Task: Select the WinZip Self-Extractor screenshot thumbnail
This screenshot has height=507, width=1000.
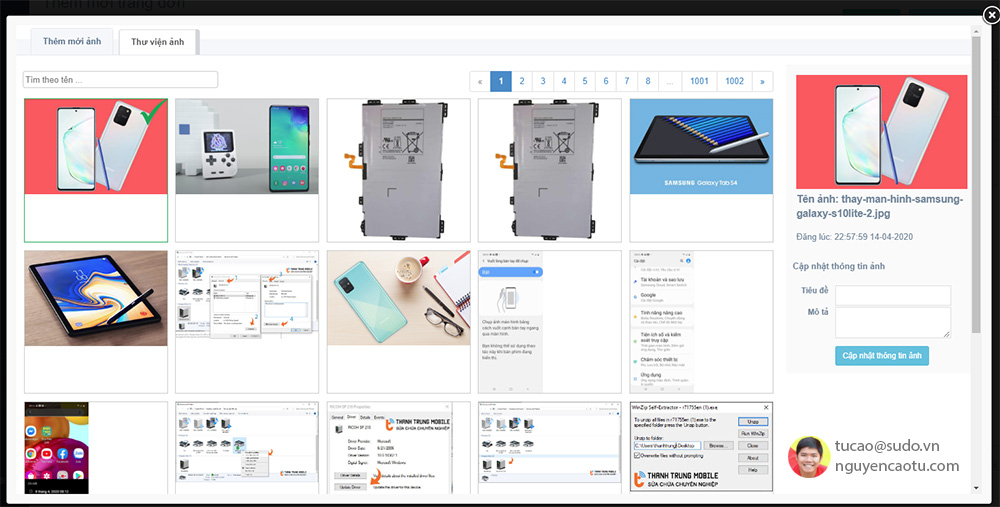Action: point(702,448)
